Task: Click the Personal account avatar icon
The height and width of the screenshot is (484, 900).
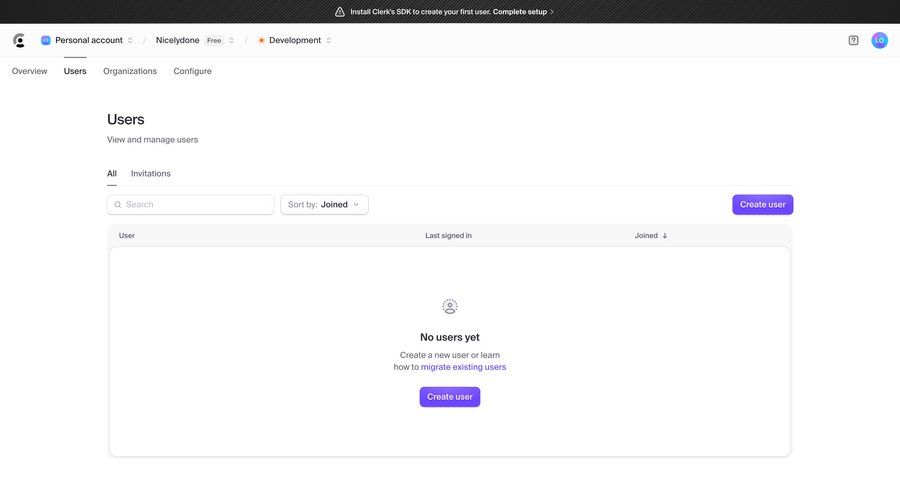Action: (x=46, y=41)
